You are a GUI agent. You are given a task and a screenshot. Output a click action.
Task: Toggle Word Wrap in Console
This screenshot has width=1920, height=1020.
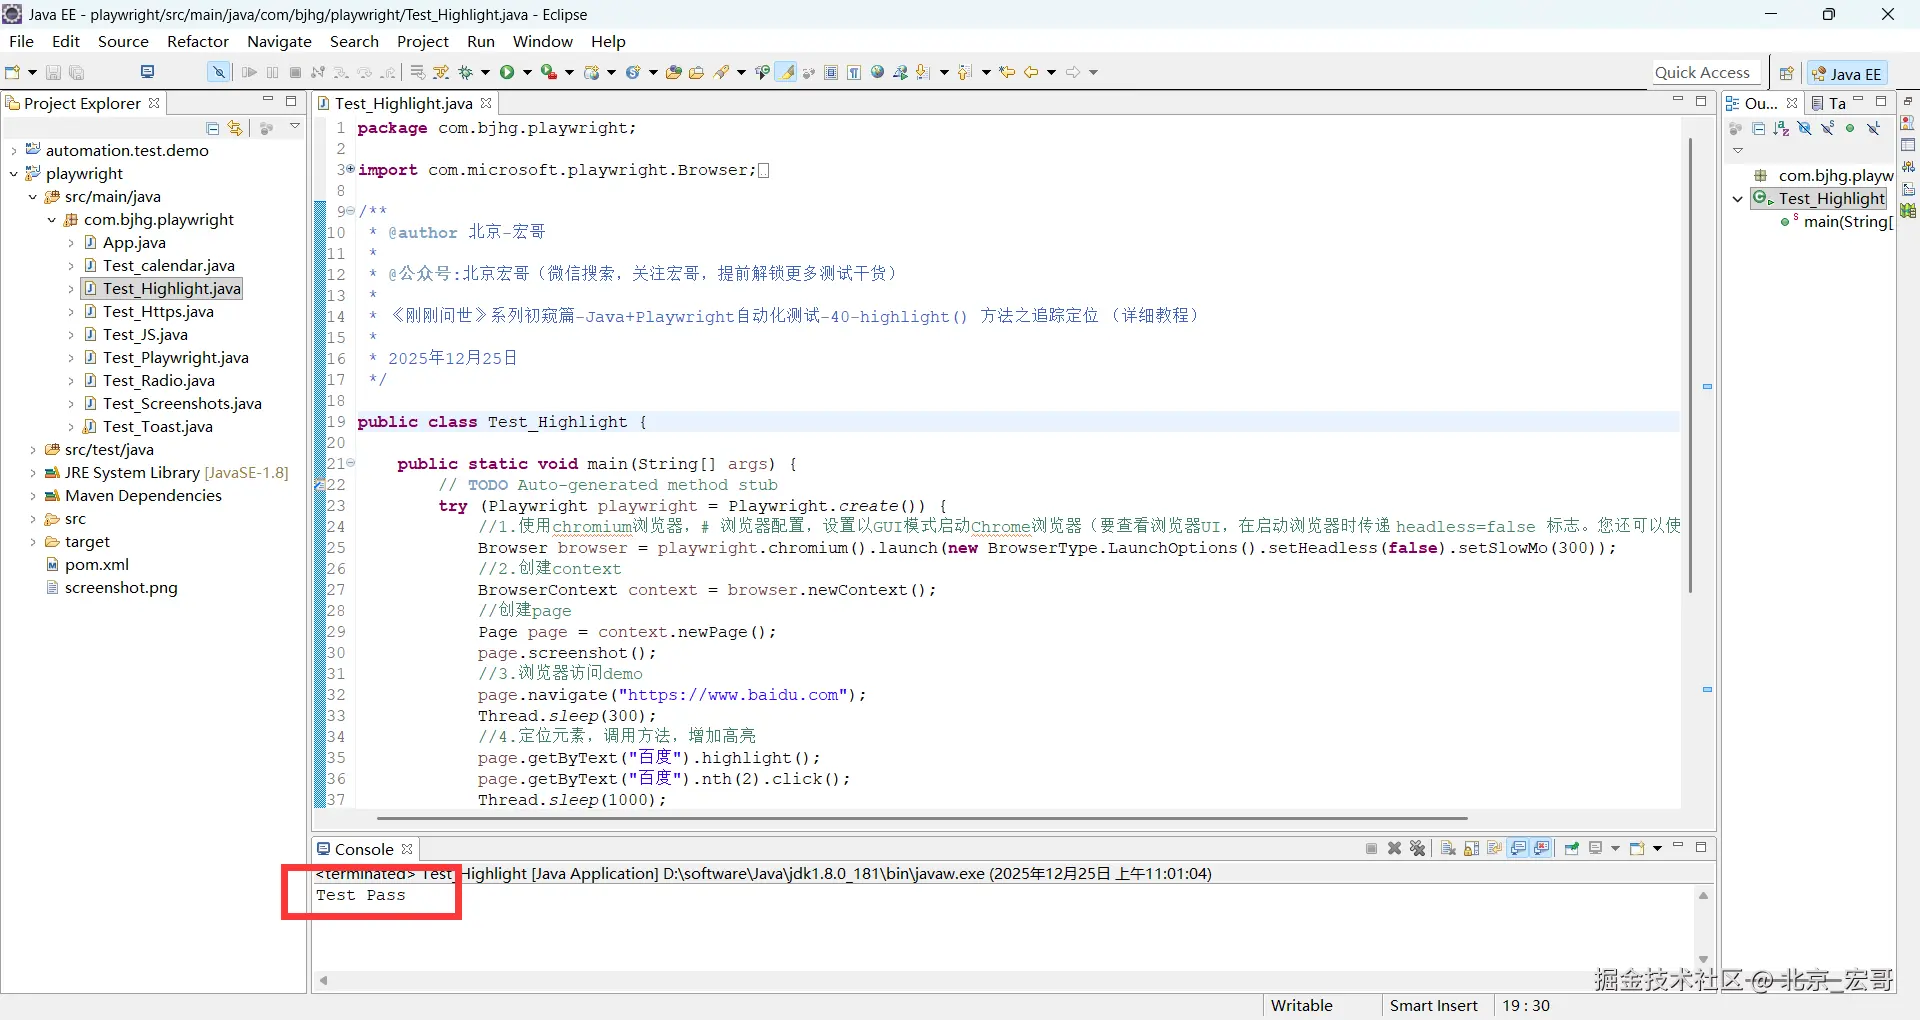[x=1494, y=849]
